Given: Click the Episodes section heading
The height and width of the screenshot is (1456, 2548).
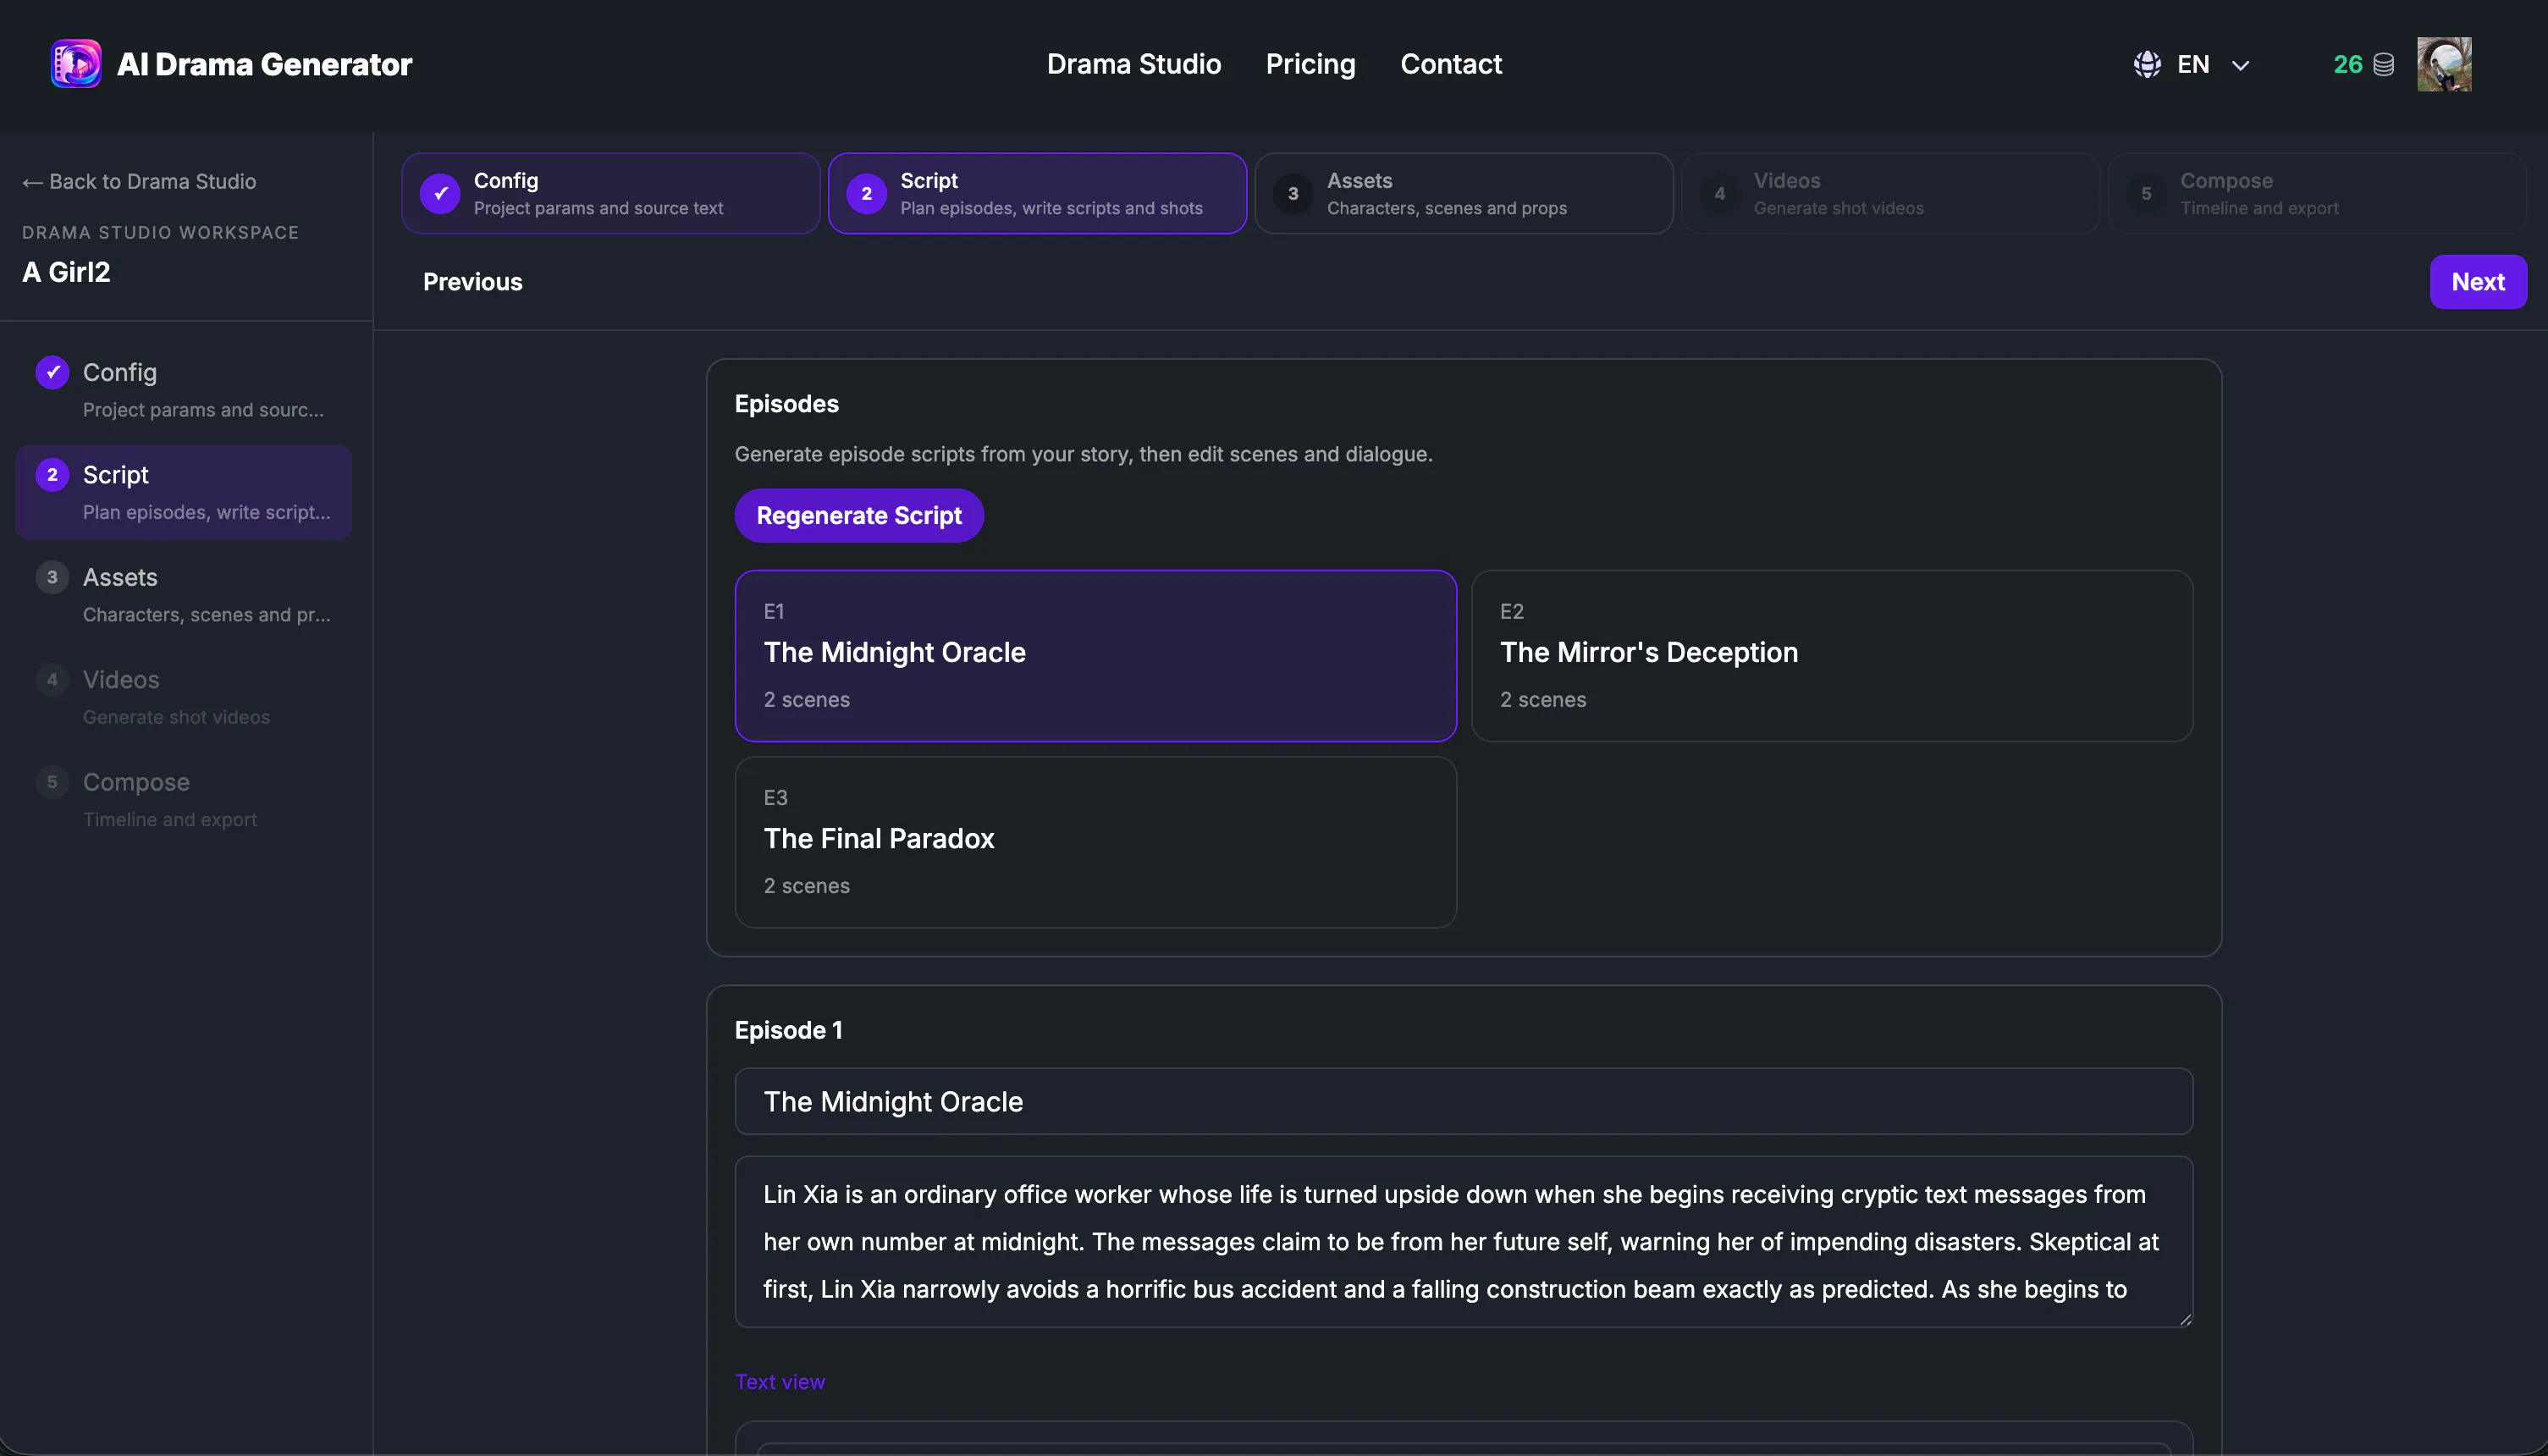Looking at the screenshot, I should pos(786,404).
